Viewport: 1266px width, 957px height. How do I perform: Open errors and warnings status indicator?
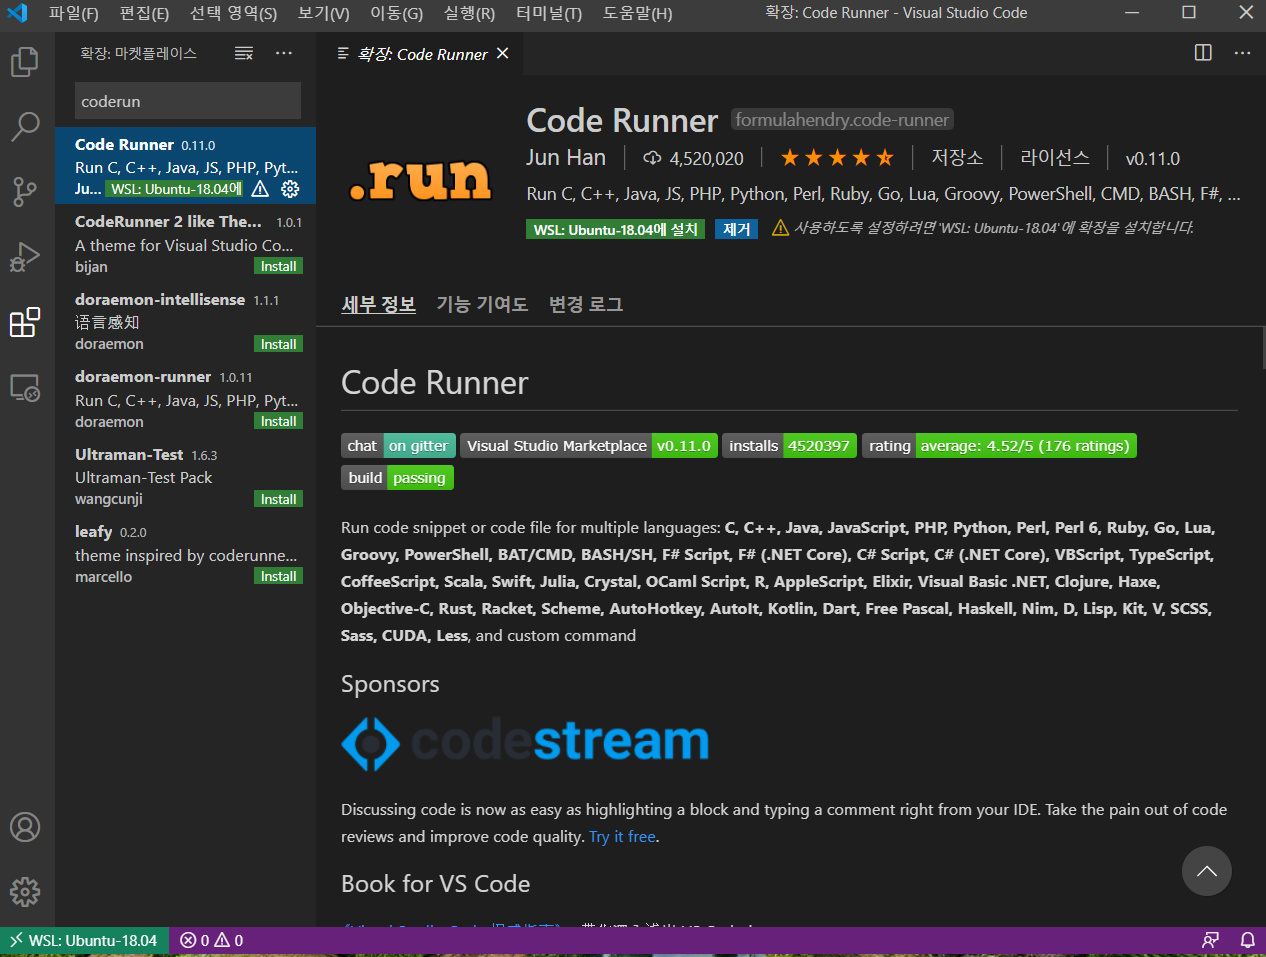point(211,940)
